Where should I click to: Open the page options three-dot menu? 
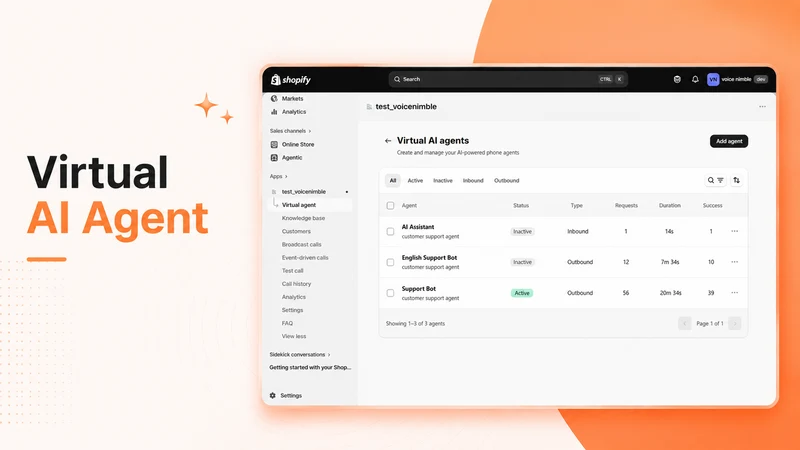(x=762, y=107)
